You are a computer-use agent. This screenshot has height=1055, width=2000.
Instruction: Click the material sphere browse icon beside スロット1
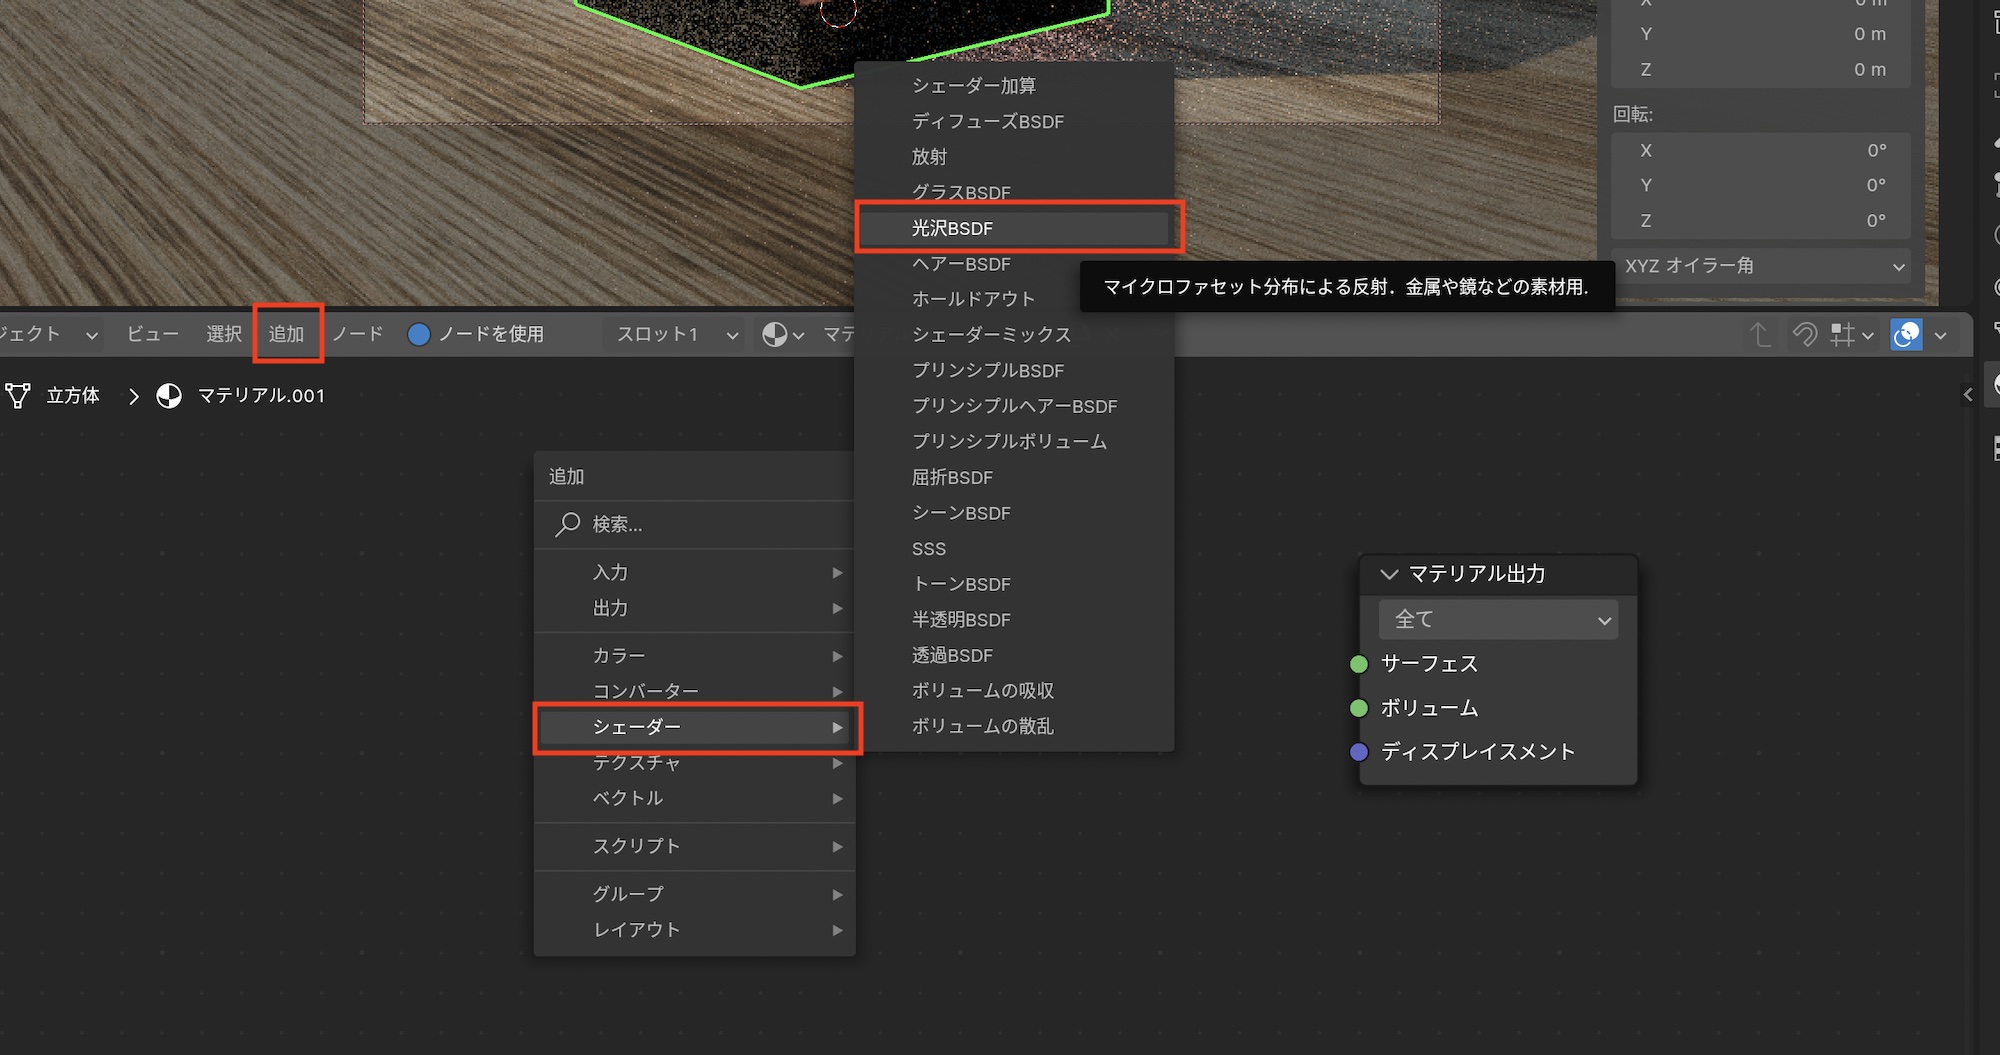point(775,334)
